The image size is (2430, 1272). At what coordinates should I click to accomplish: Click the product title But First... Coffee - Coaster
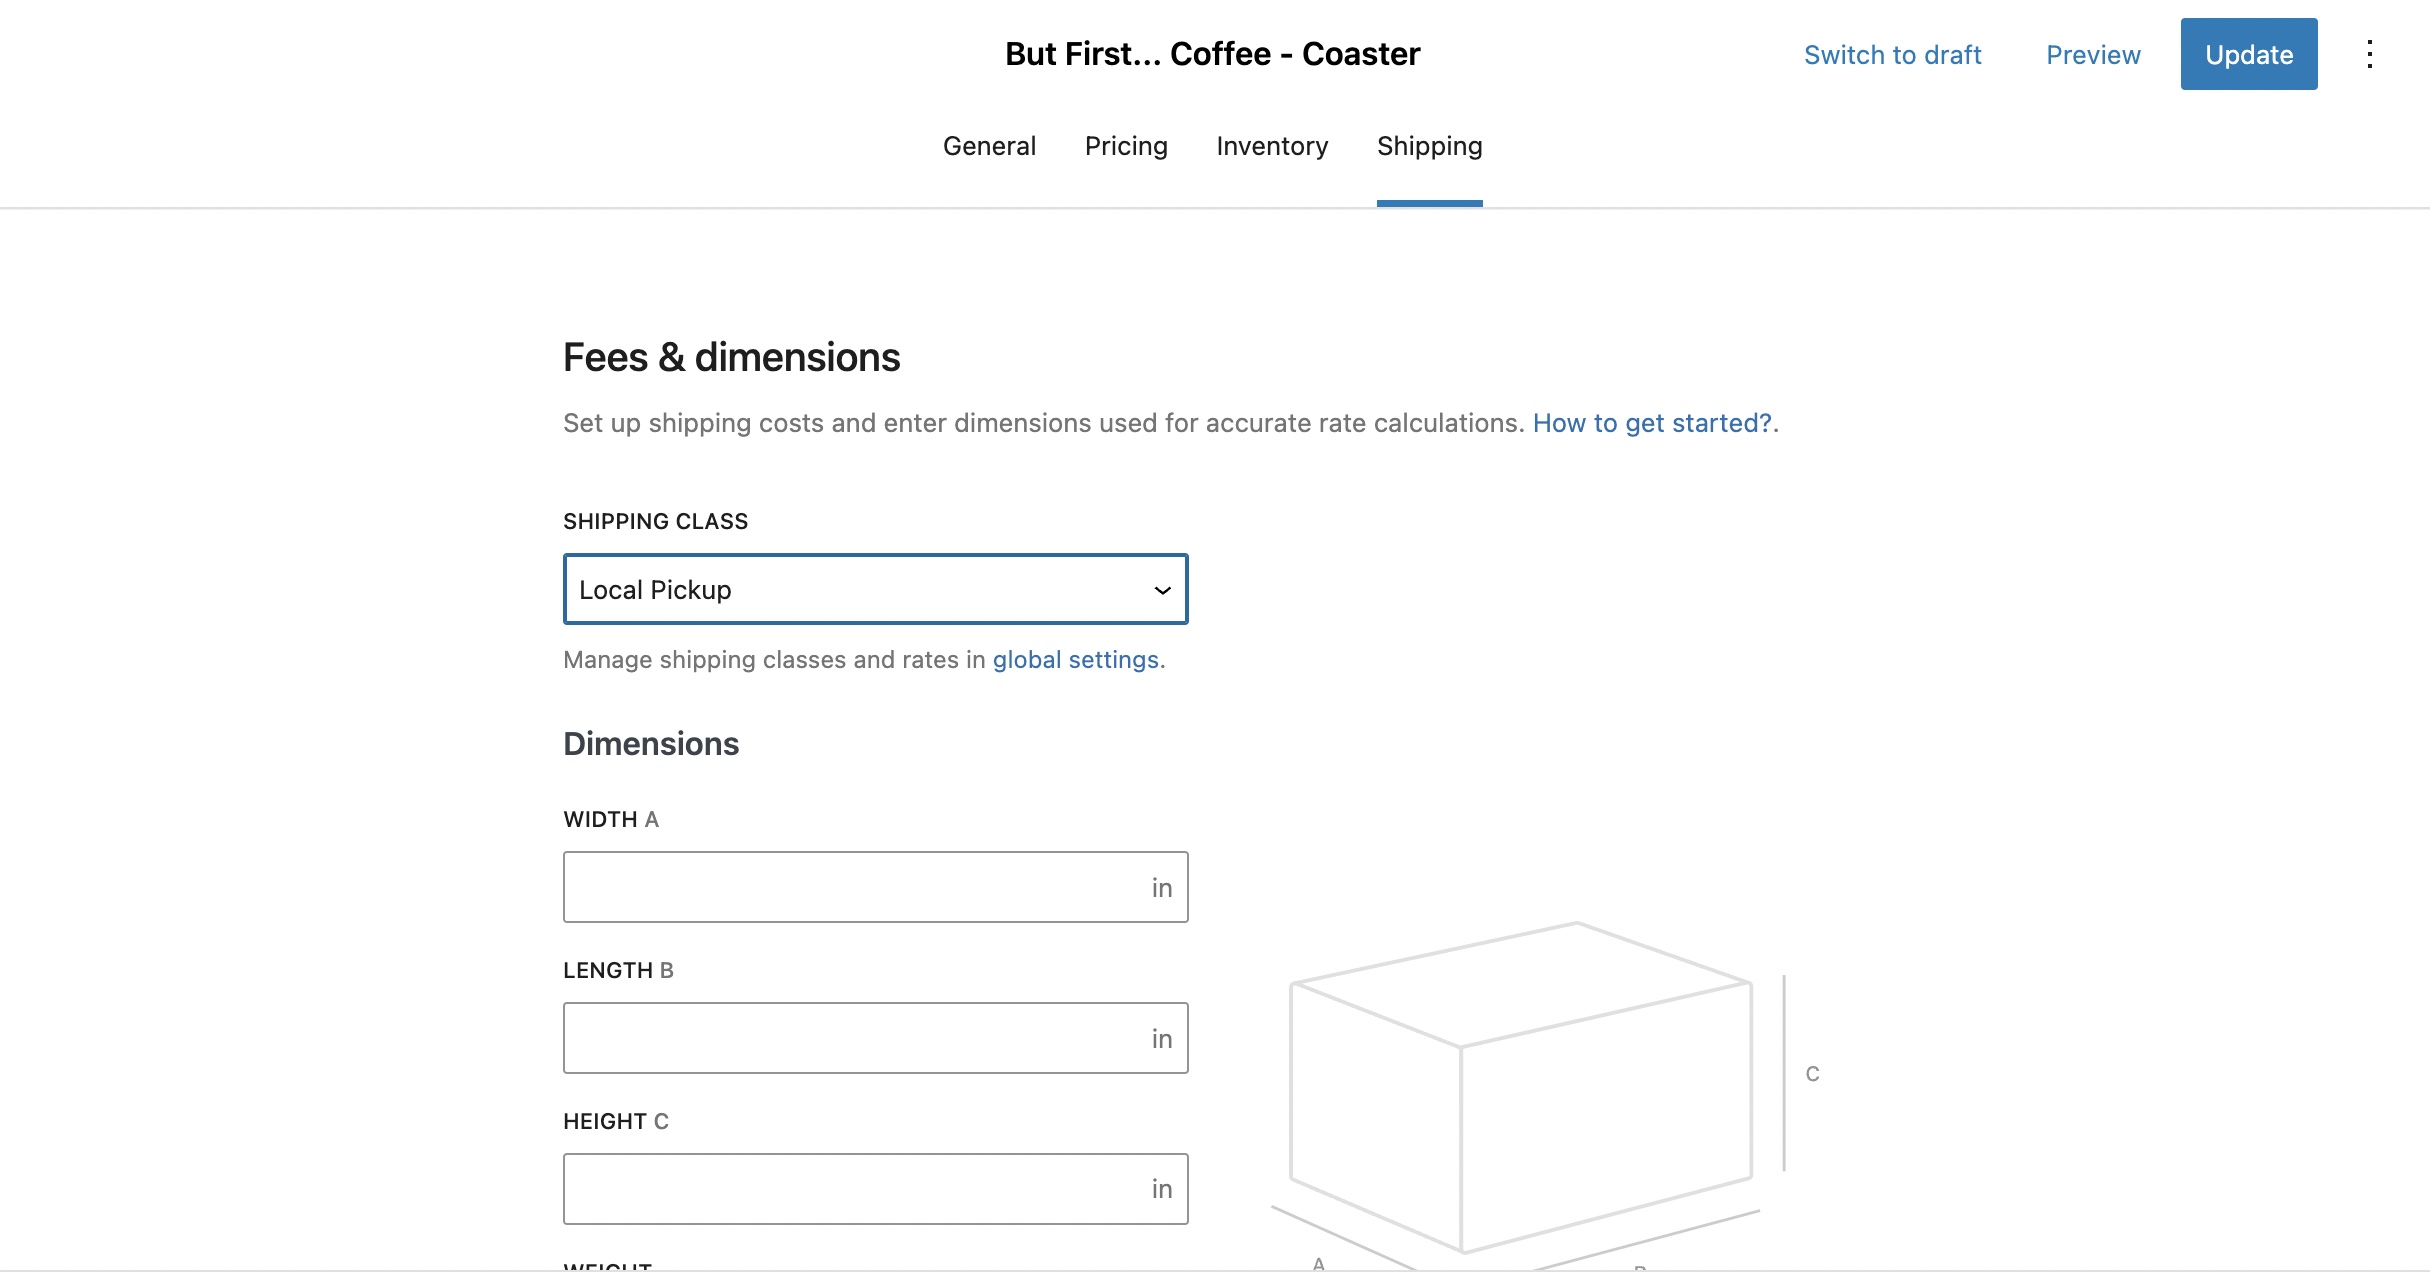click(x=1212, y=54)
